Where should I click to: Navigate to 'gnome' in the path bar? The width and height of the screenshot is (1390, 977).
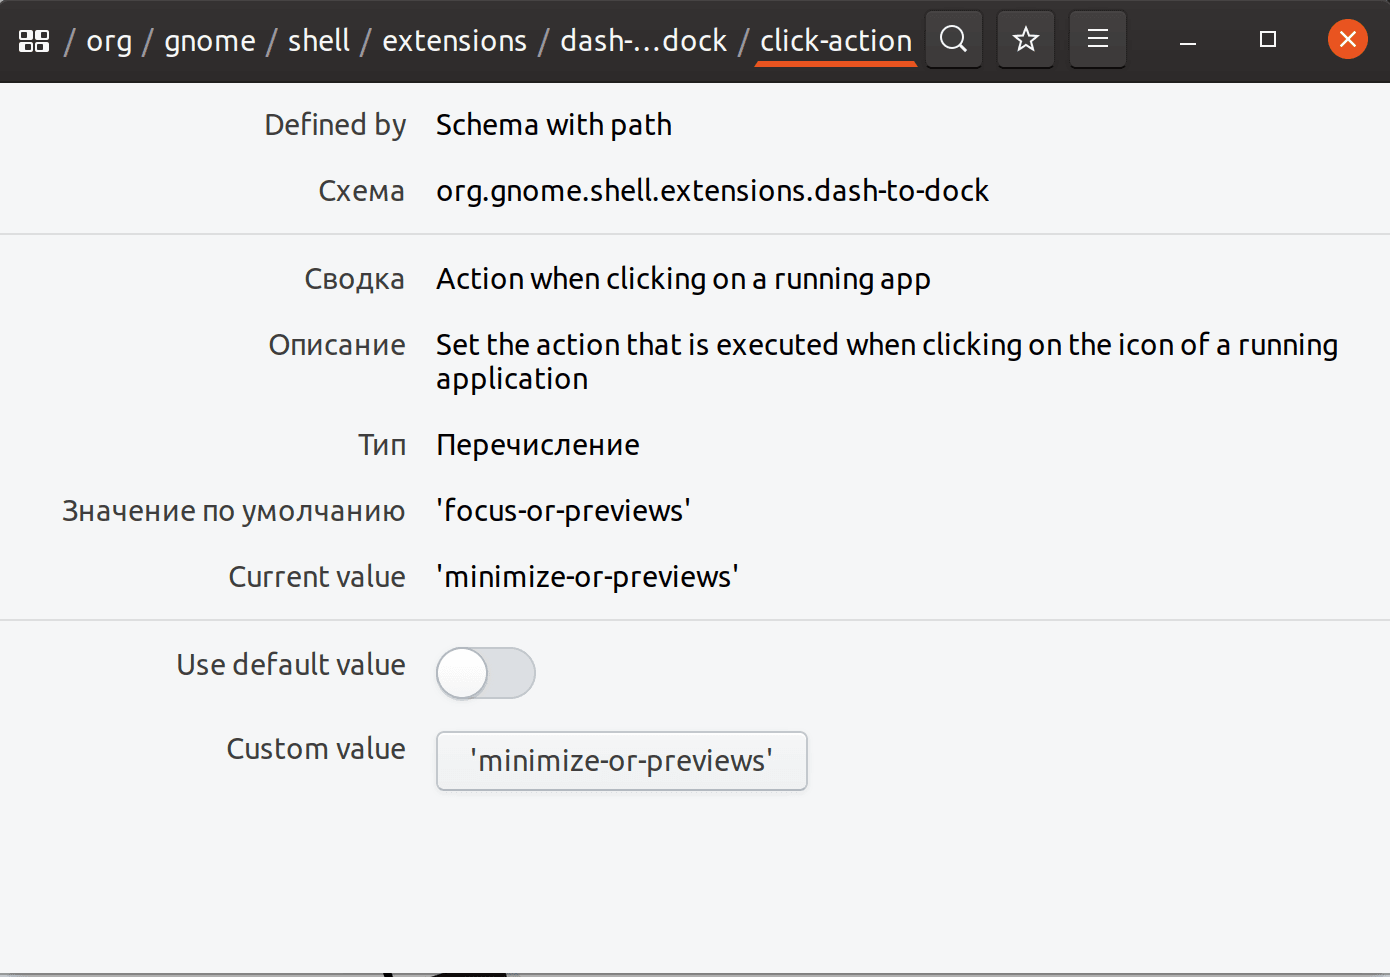click(x=210, y=41)
